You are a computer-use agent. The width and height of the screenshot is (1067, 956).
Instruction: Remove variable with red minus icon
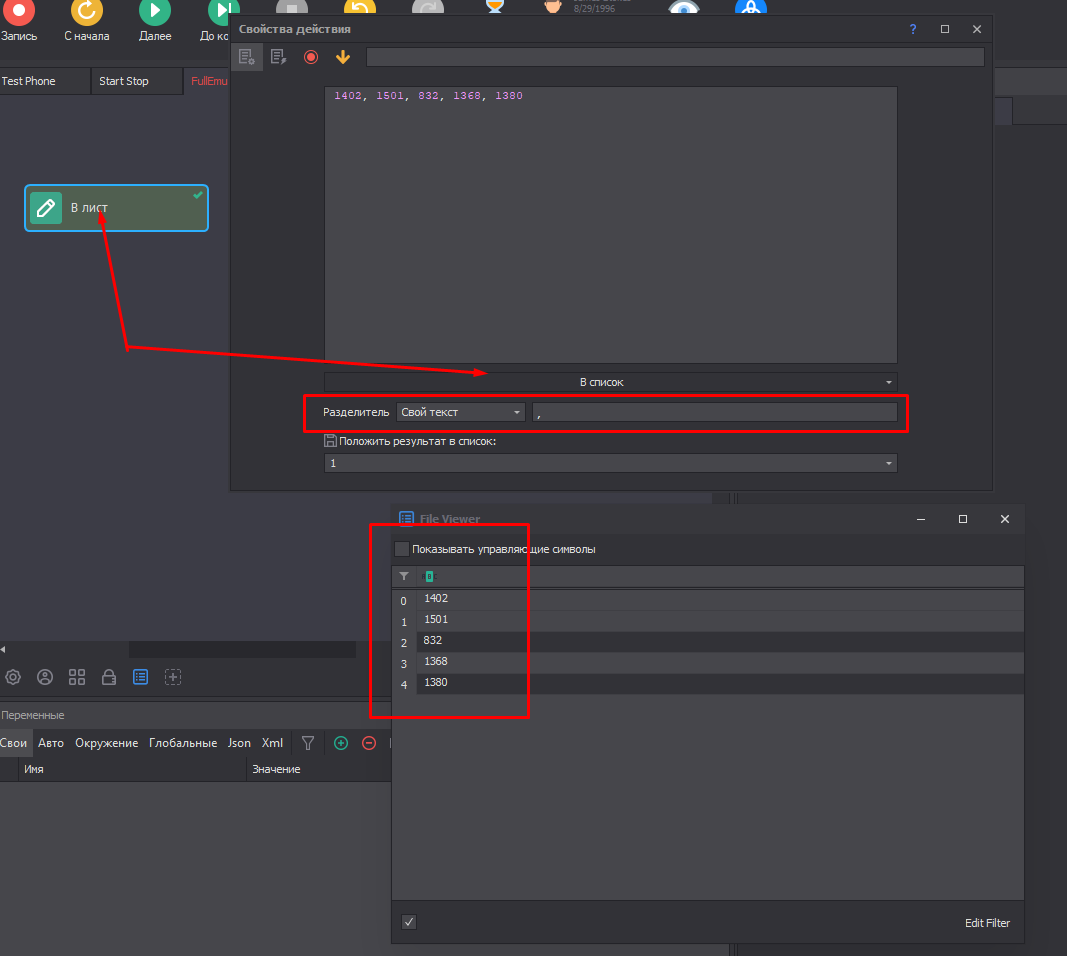tap(369, 743)
